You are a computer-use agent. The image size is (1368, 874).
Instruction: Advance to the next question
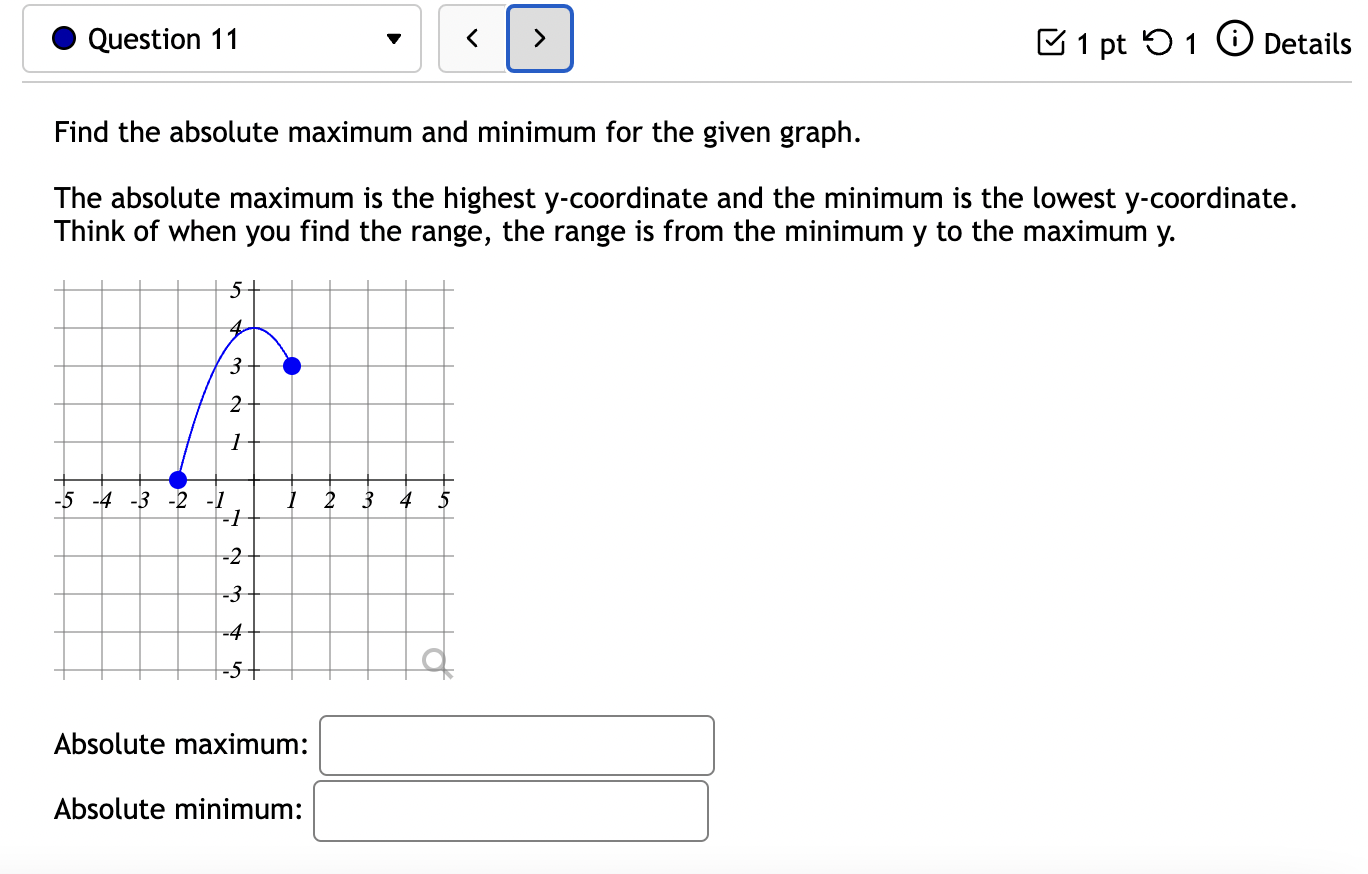tap(539, 38)
